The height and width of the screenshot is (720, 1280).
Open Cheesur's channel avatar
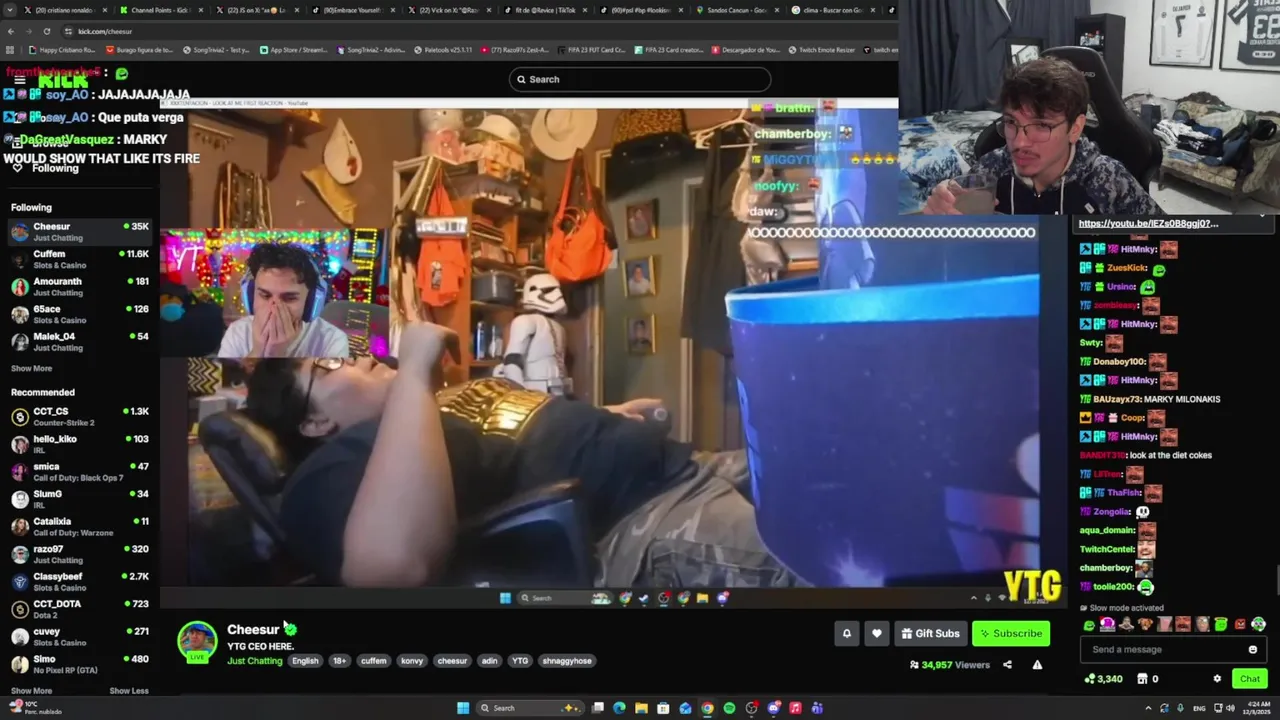[x=197, y=642]
